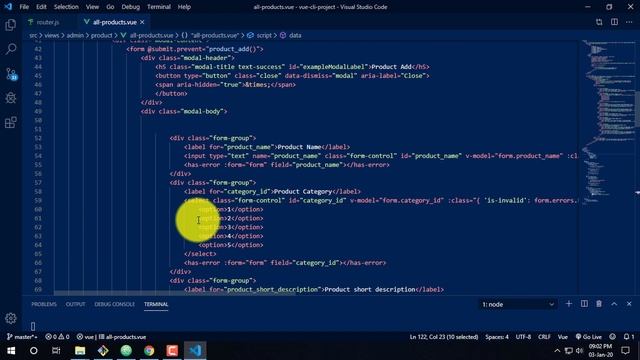Open the Search view in activity bar

coord(11,49)
